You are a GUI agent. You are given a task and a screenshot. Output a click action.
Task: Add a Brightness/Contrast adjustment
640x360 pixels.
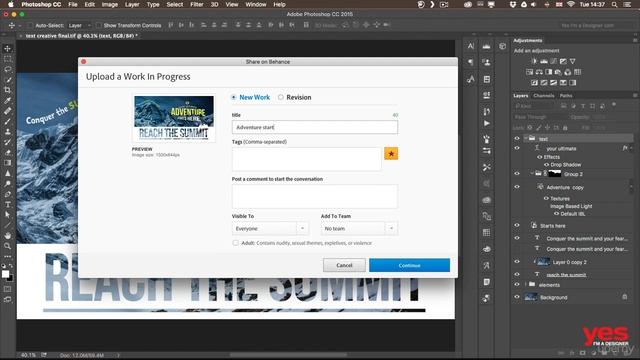pos(534,61)
